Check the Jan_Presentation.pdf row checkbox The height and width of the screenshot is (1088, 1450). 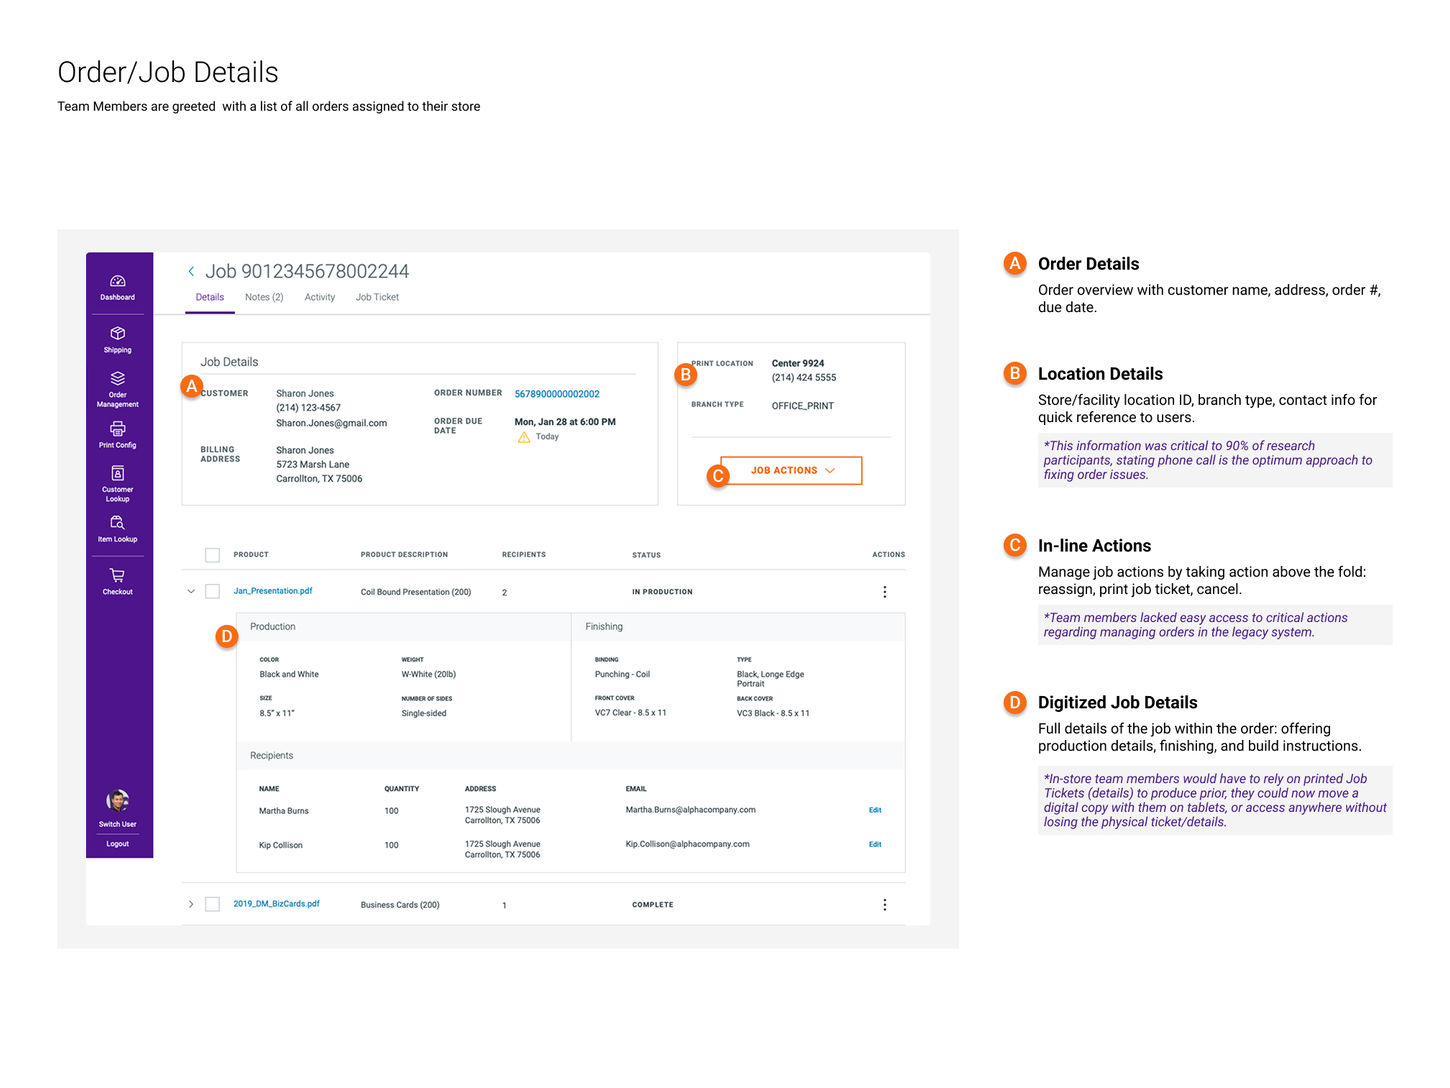point(212,592)
